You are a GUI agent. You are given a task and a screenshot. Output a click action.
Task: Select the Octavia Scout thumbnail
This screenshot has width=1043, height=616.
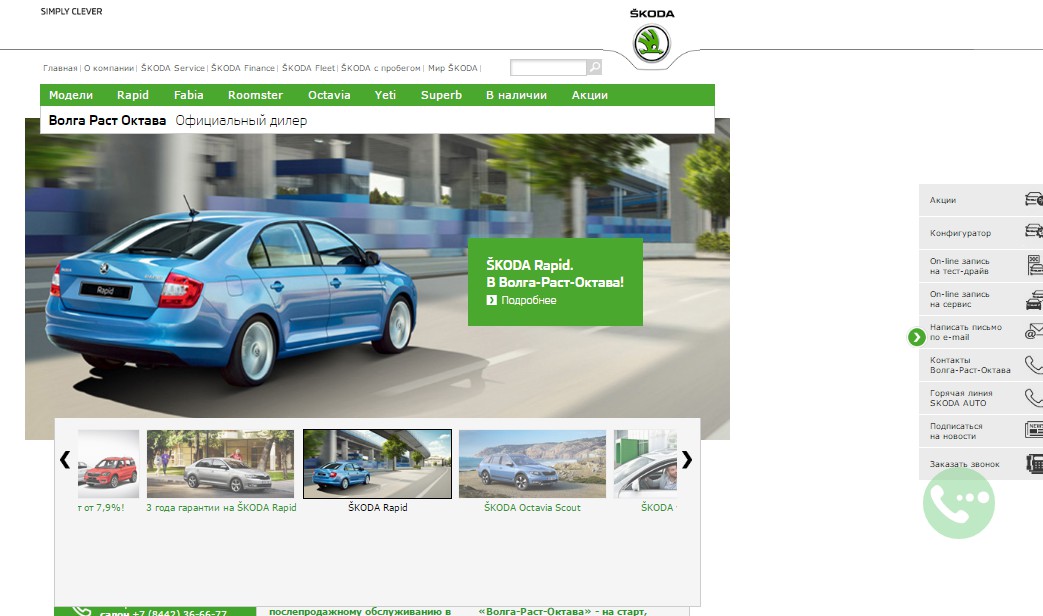[532, 464]
